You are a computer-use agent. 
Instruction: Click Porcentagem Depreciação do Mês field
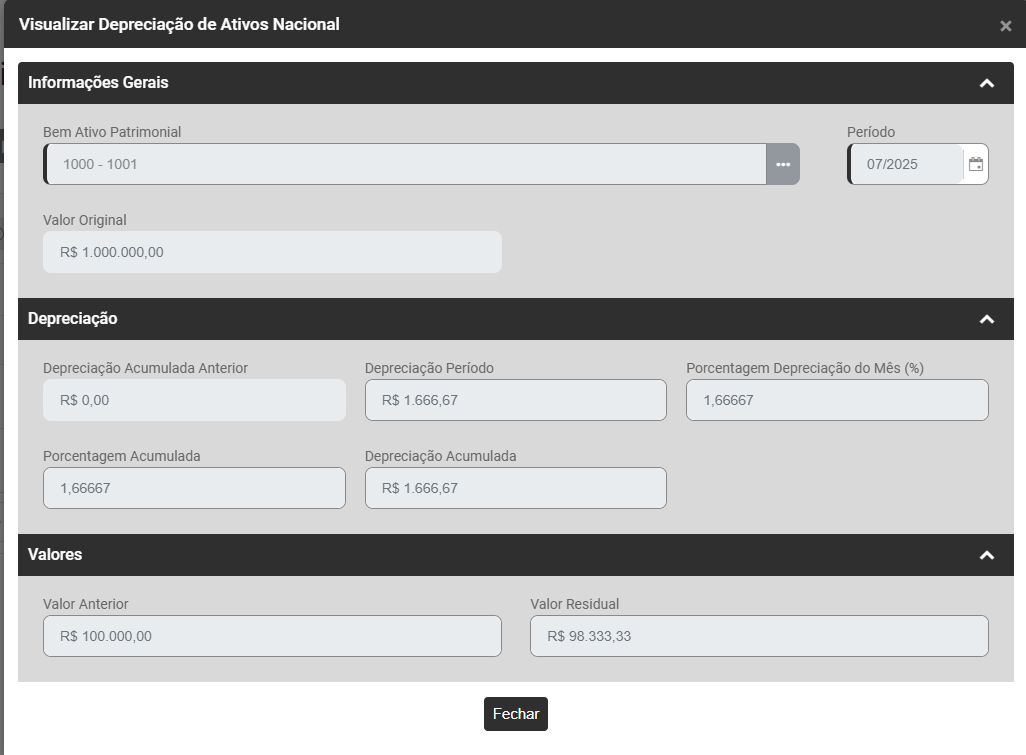[x=837, y=400]
